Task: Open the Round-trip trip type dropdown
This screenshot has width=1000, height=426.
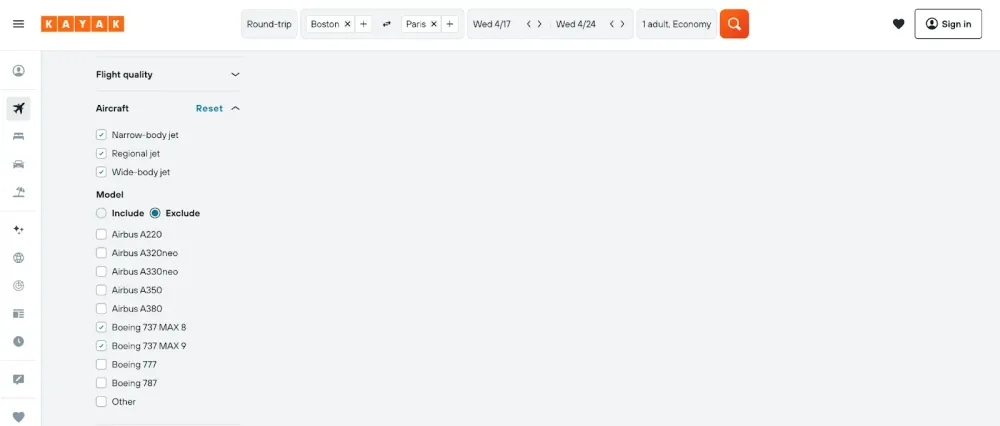Action: click(x=269, y=24)
